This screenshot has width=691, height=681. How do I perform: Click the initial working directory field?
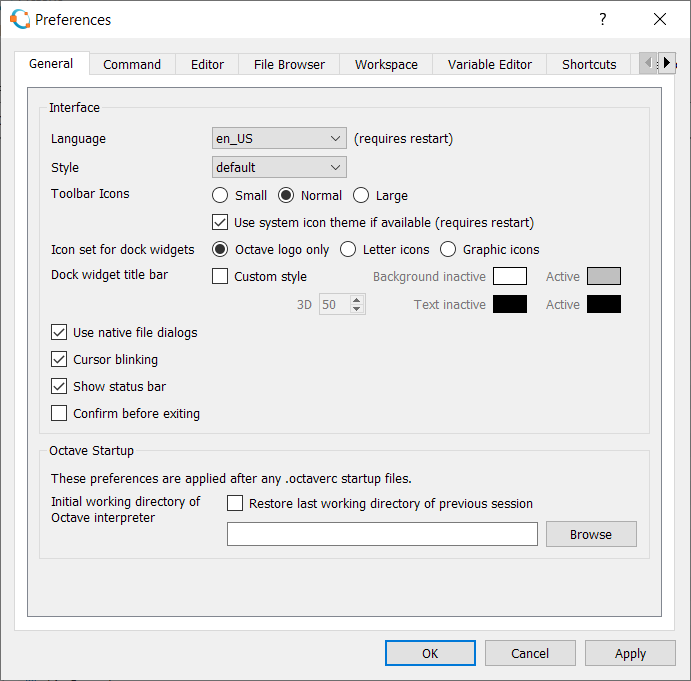click(x=382, y=534)
